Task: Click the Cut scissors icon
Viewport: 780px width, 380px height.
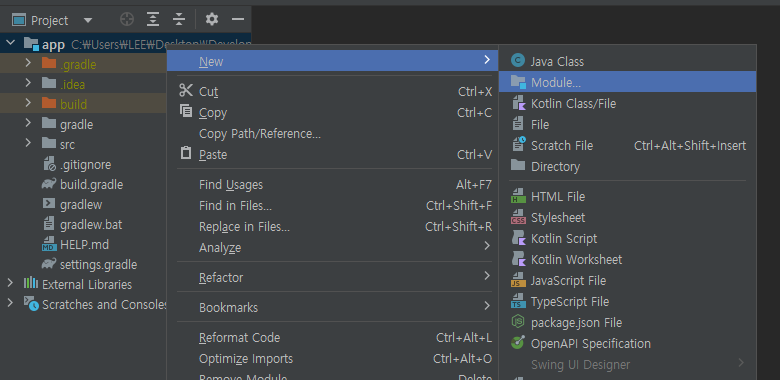Action: [186, 91]
